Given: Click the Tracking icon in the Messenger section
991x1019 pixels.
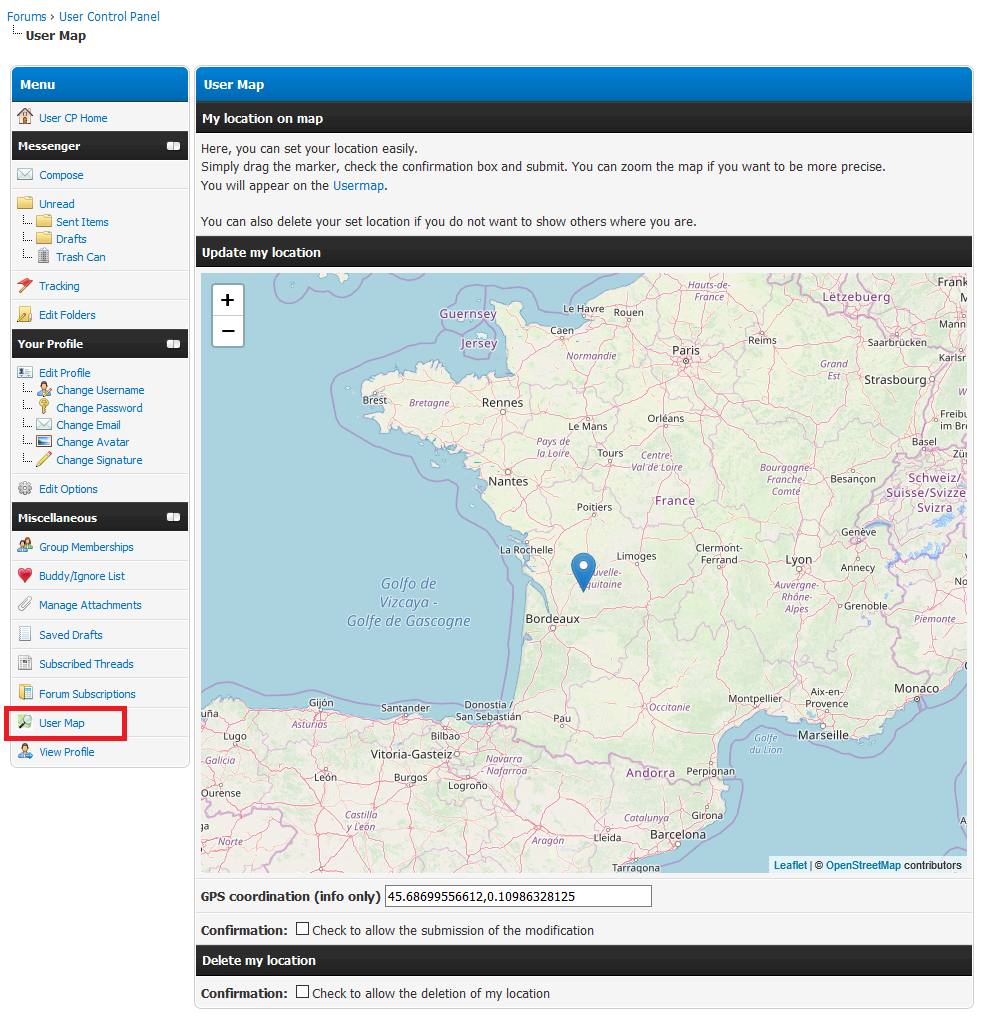Looking at the screenshot, I should (25, 286).
